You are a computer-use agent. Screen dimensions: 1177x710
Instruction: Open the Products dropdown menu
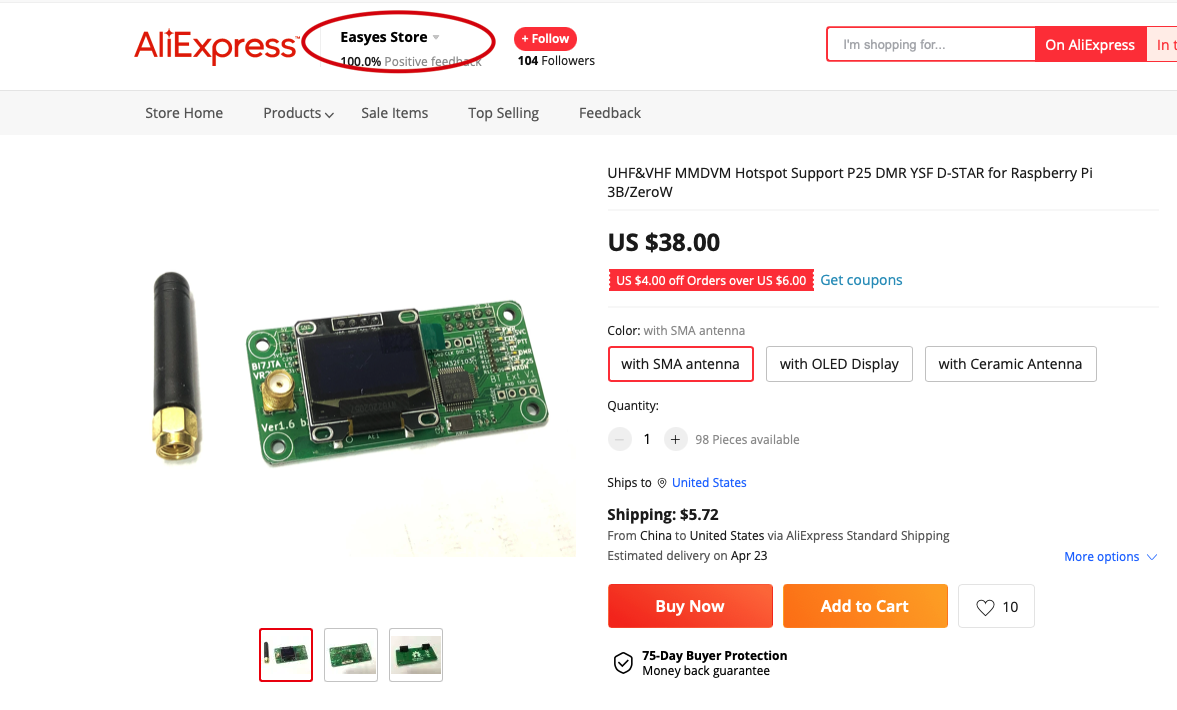click(x=298, y=113)
